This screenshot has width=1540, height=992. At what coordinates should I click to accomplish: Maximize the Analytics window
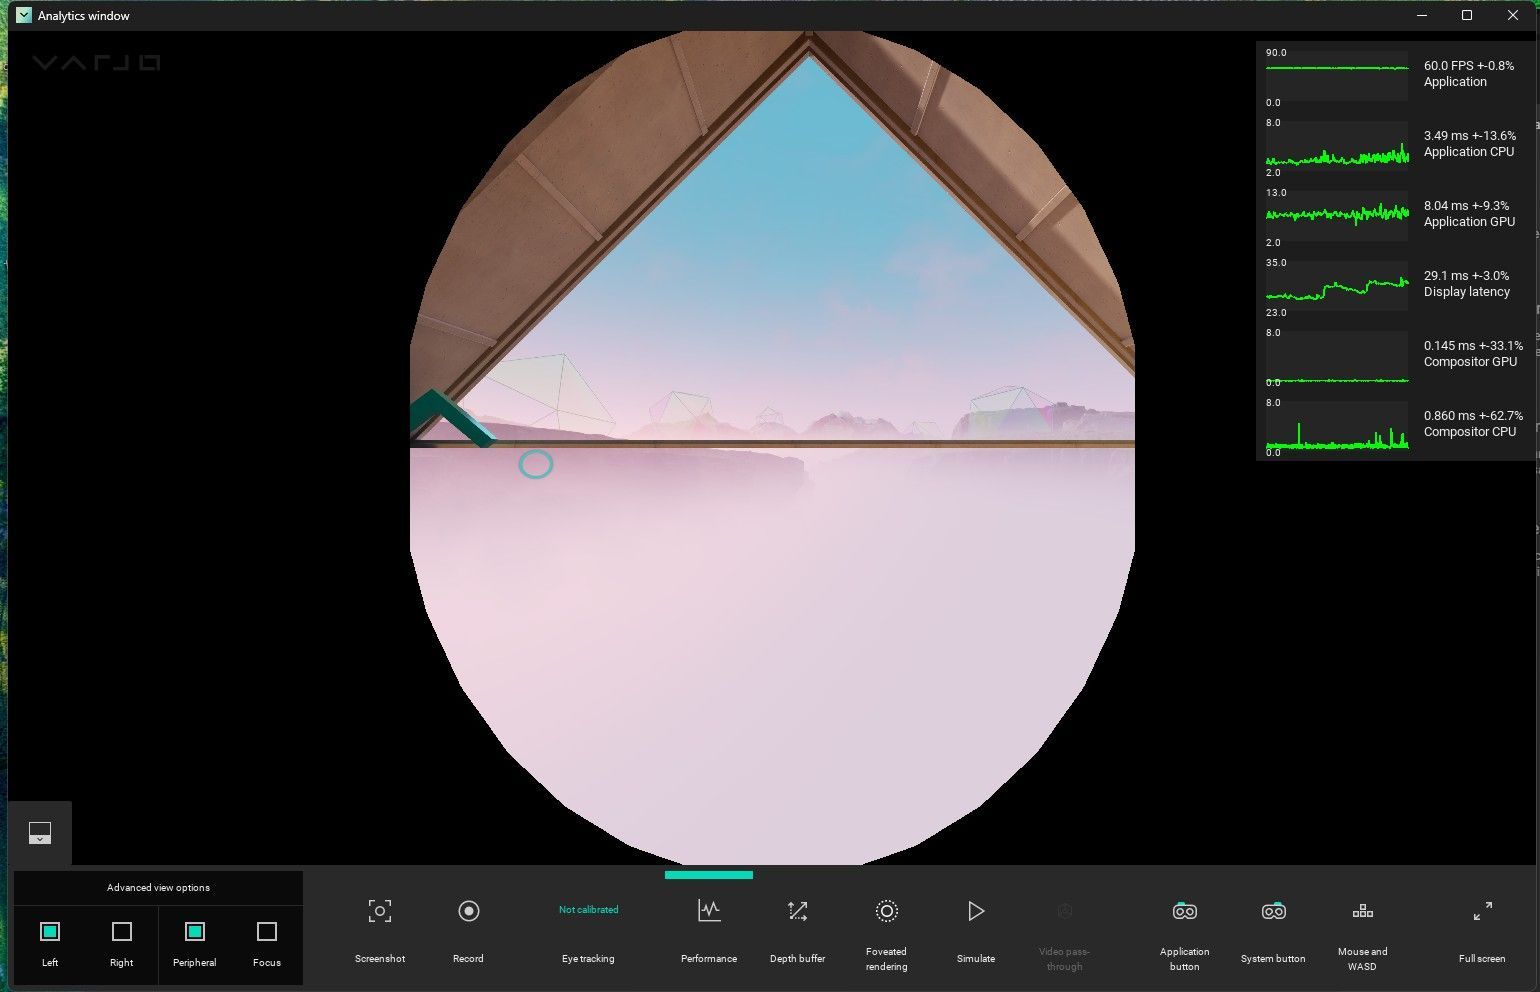tap(1467, 15)
